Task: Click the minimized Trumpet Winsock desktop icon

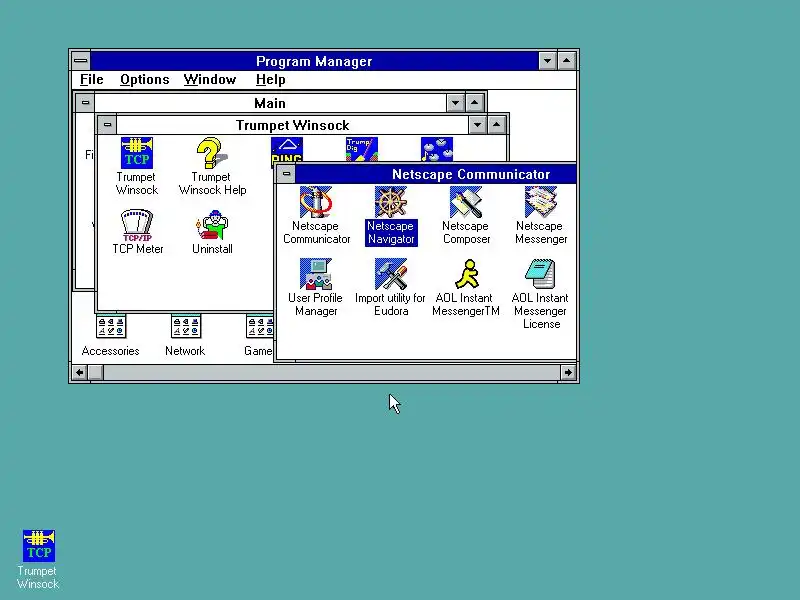Action: coord(39,546)
